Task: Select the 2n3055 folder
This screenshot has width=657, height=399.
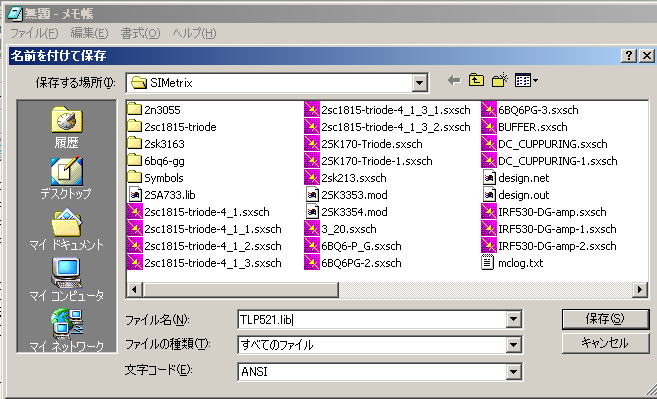Action: tap(153, 110)
